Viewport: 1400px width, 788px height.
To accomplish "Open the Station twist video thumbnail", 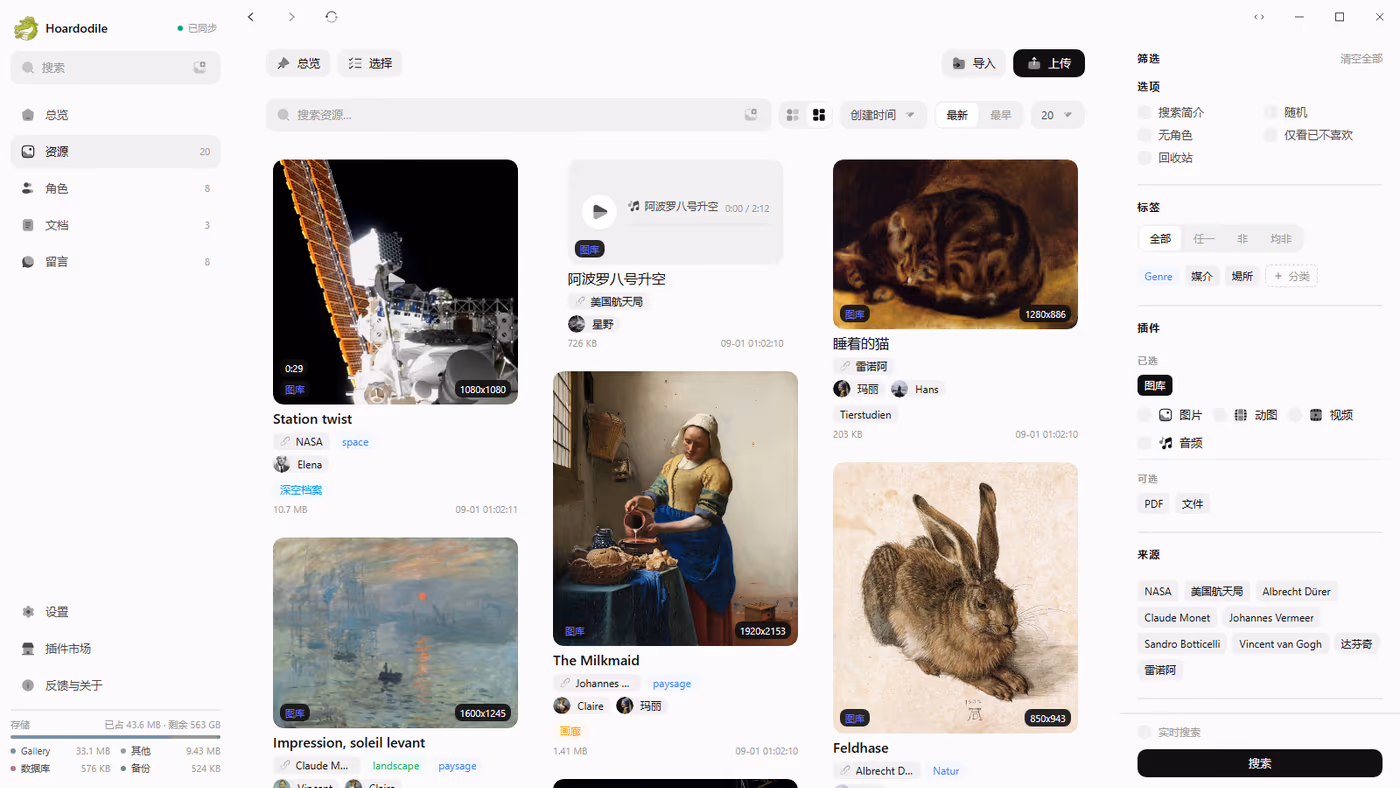I will pyautogui.click(x=395, y=282).
